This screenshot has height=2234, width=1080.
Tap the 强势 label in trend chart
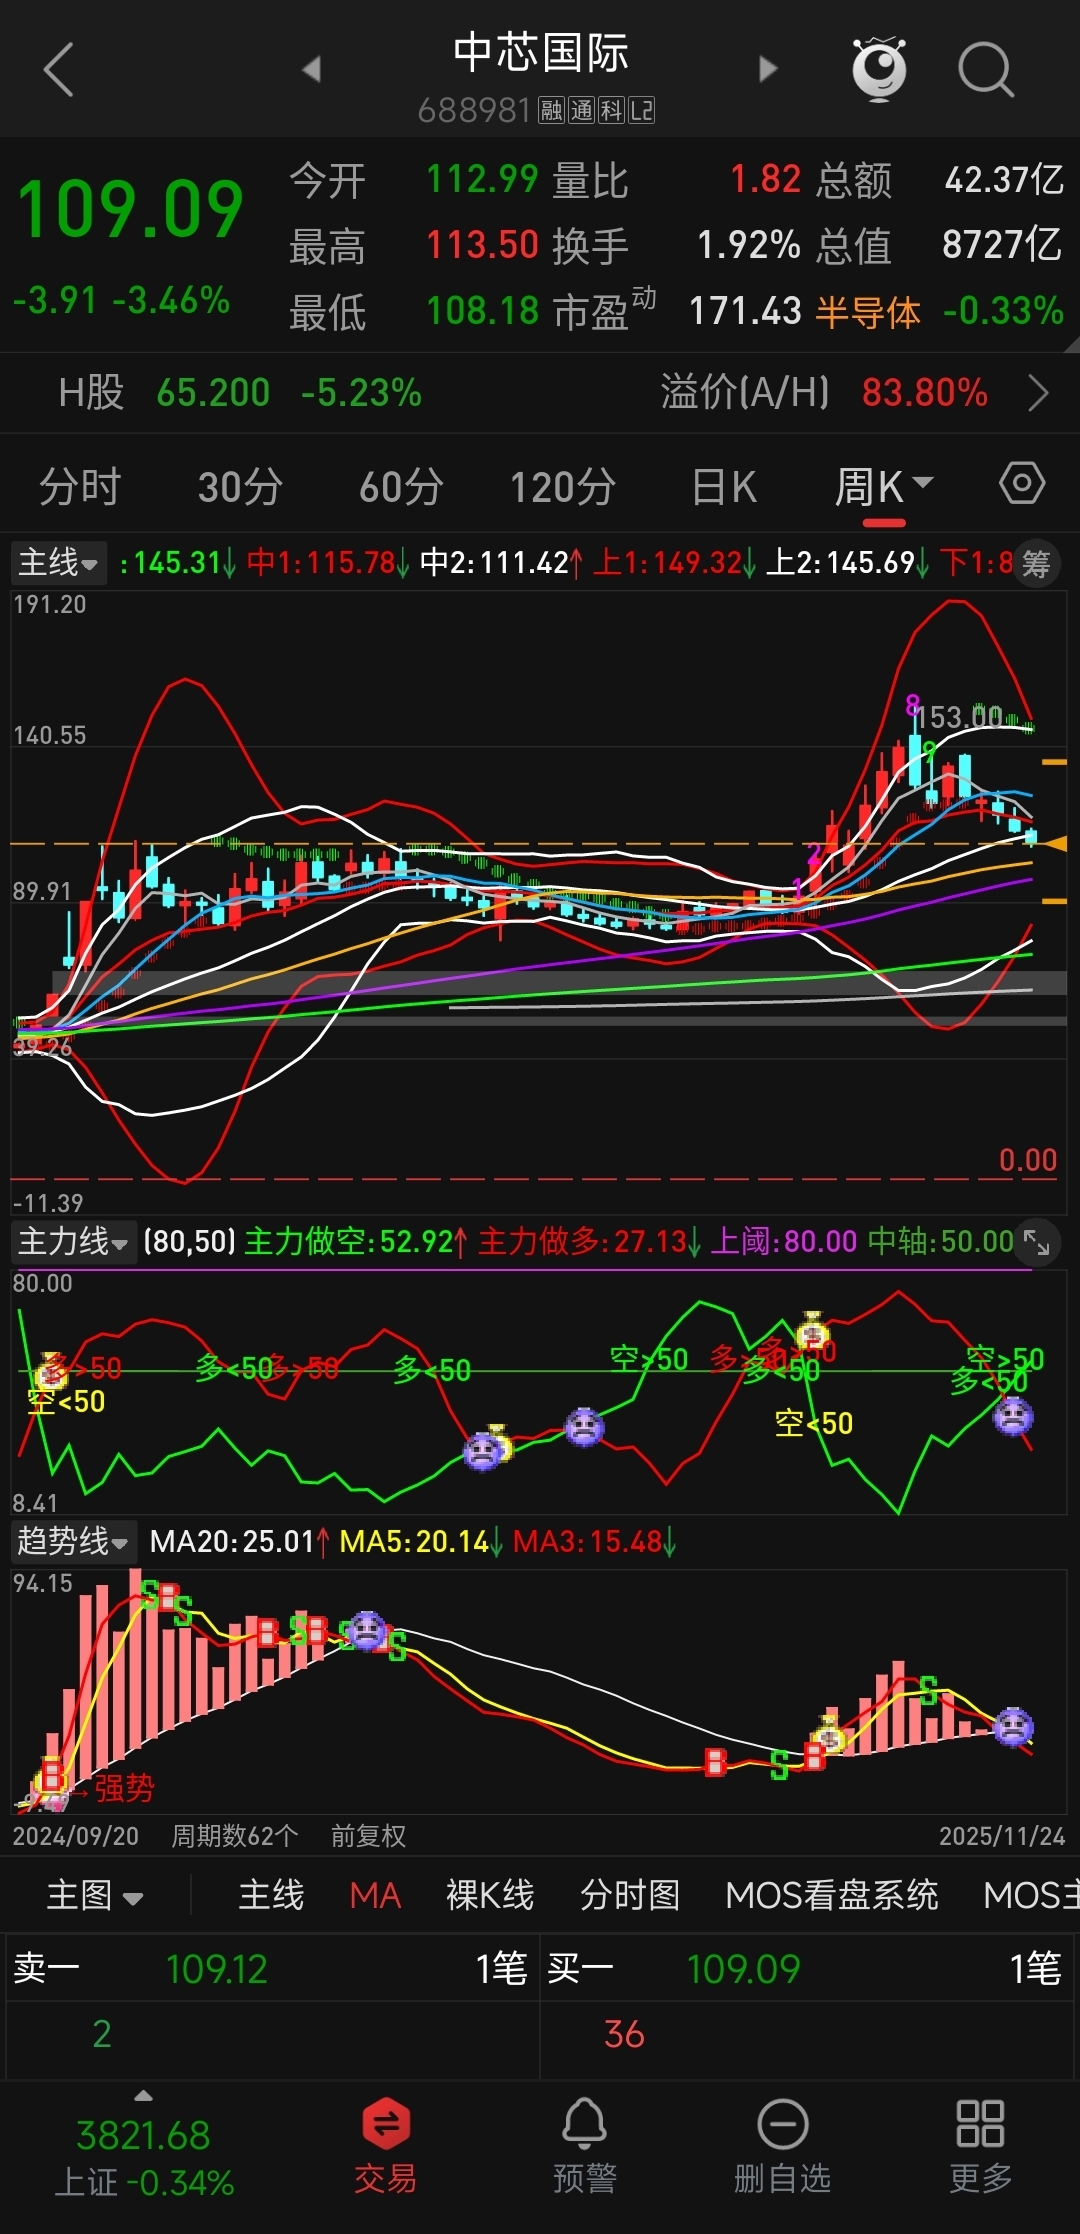pyautogui.click(x=124, y=1788)
